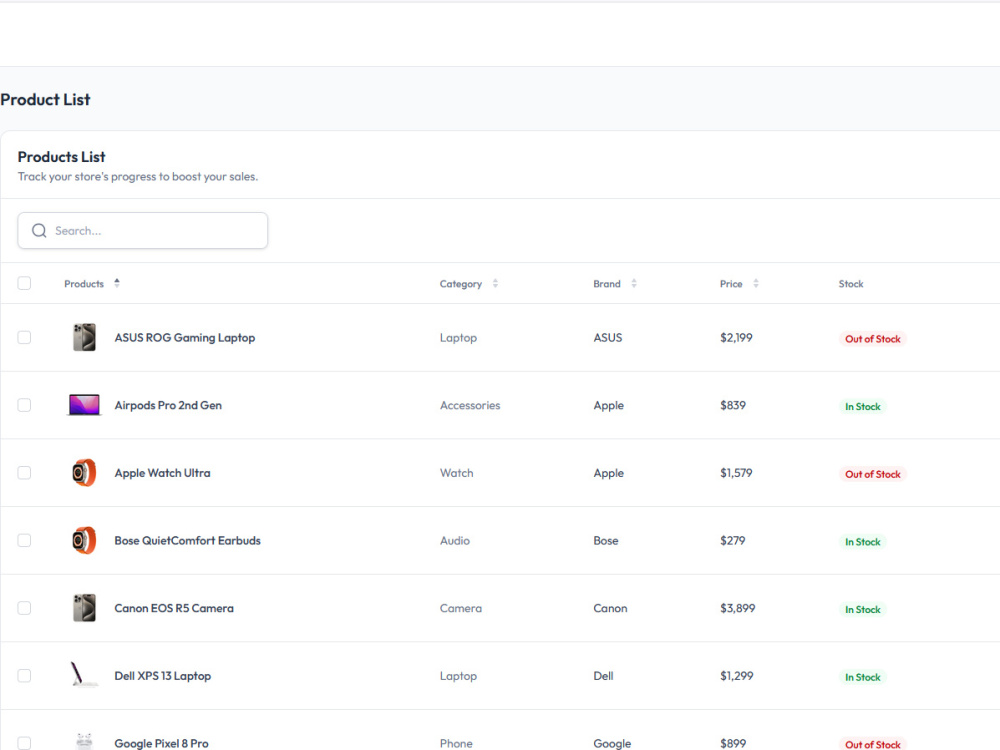Select ASUS ROG Gaming Laptop product name
This screenshot has height=750, width=1000.
click(184, 337)
